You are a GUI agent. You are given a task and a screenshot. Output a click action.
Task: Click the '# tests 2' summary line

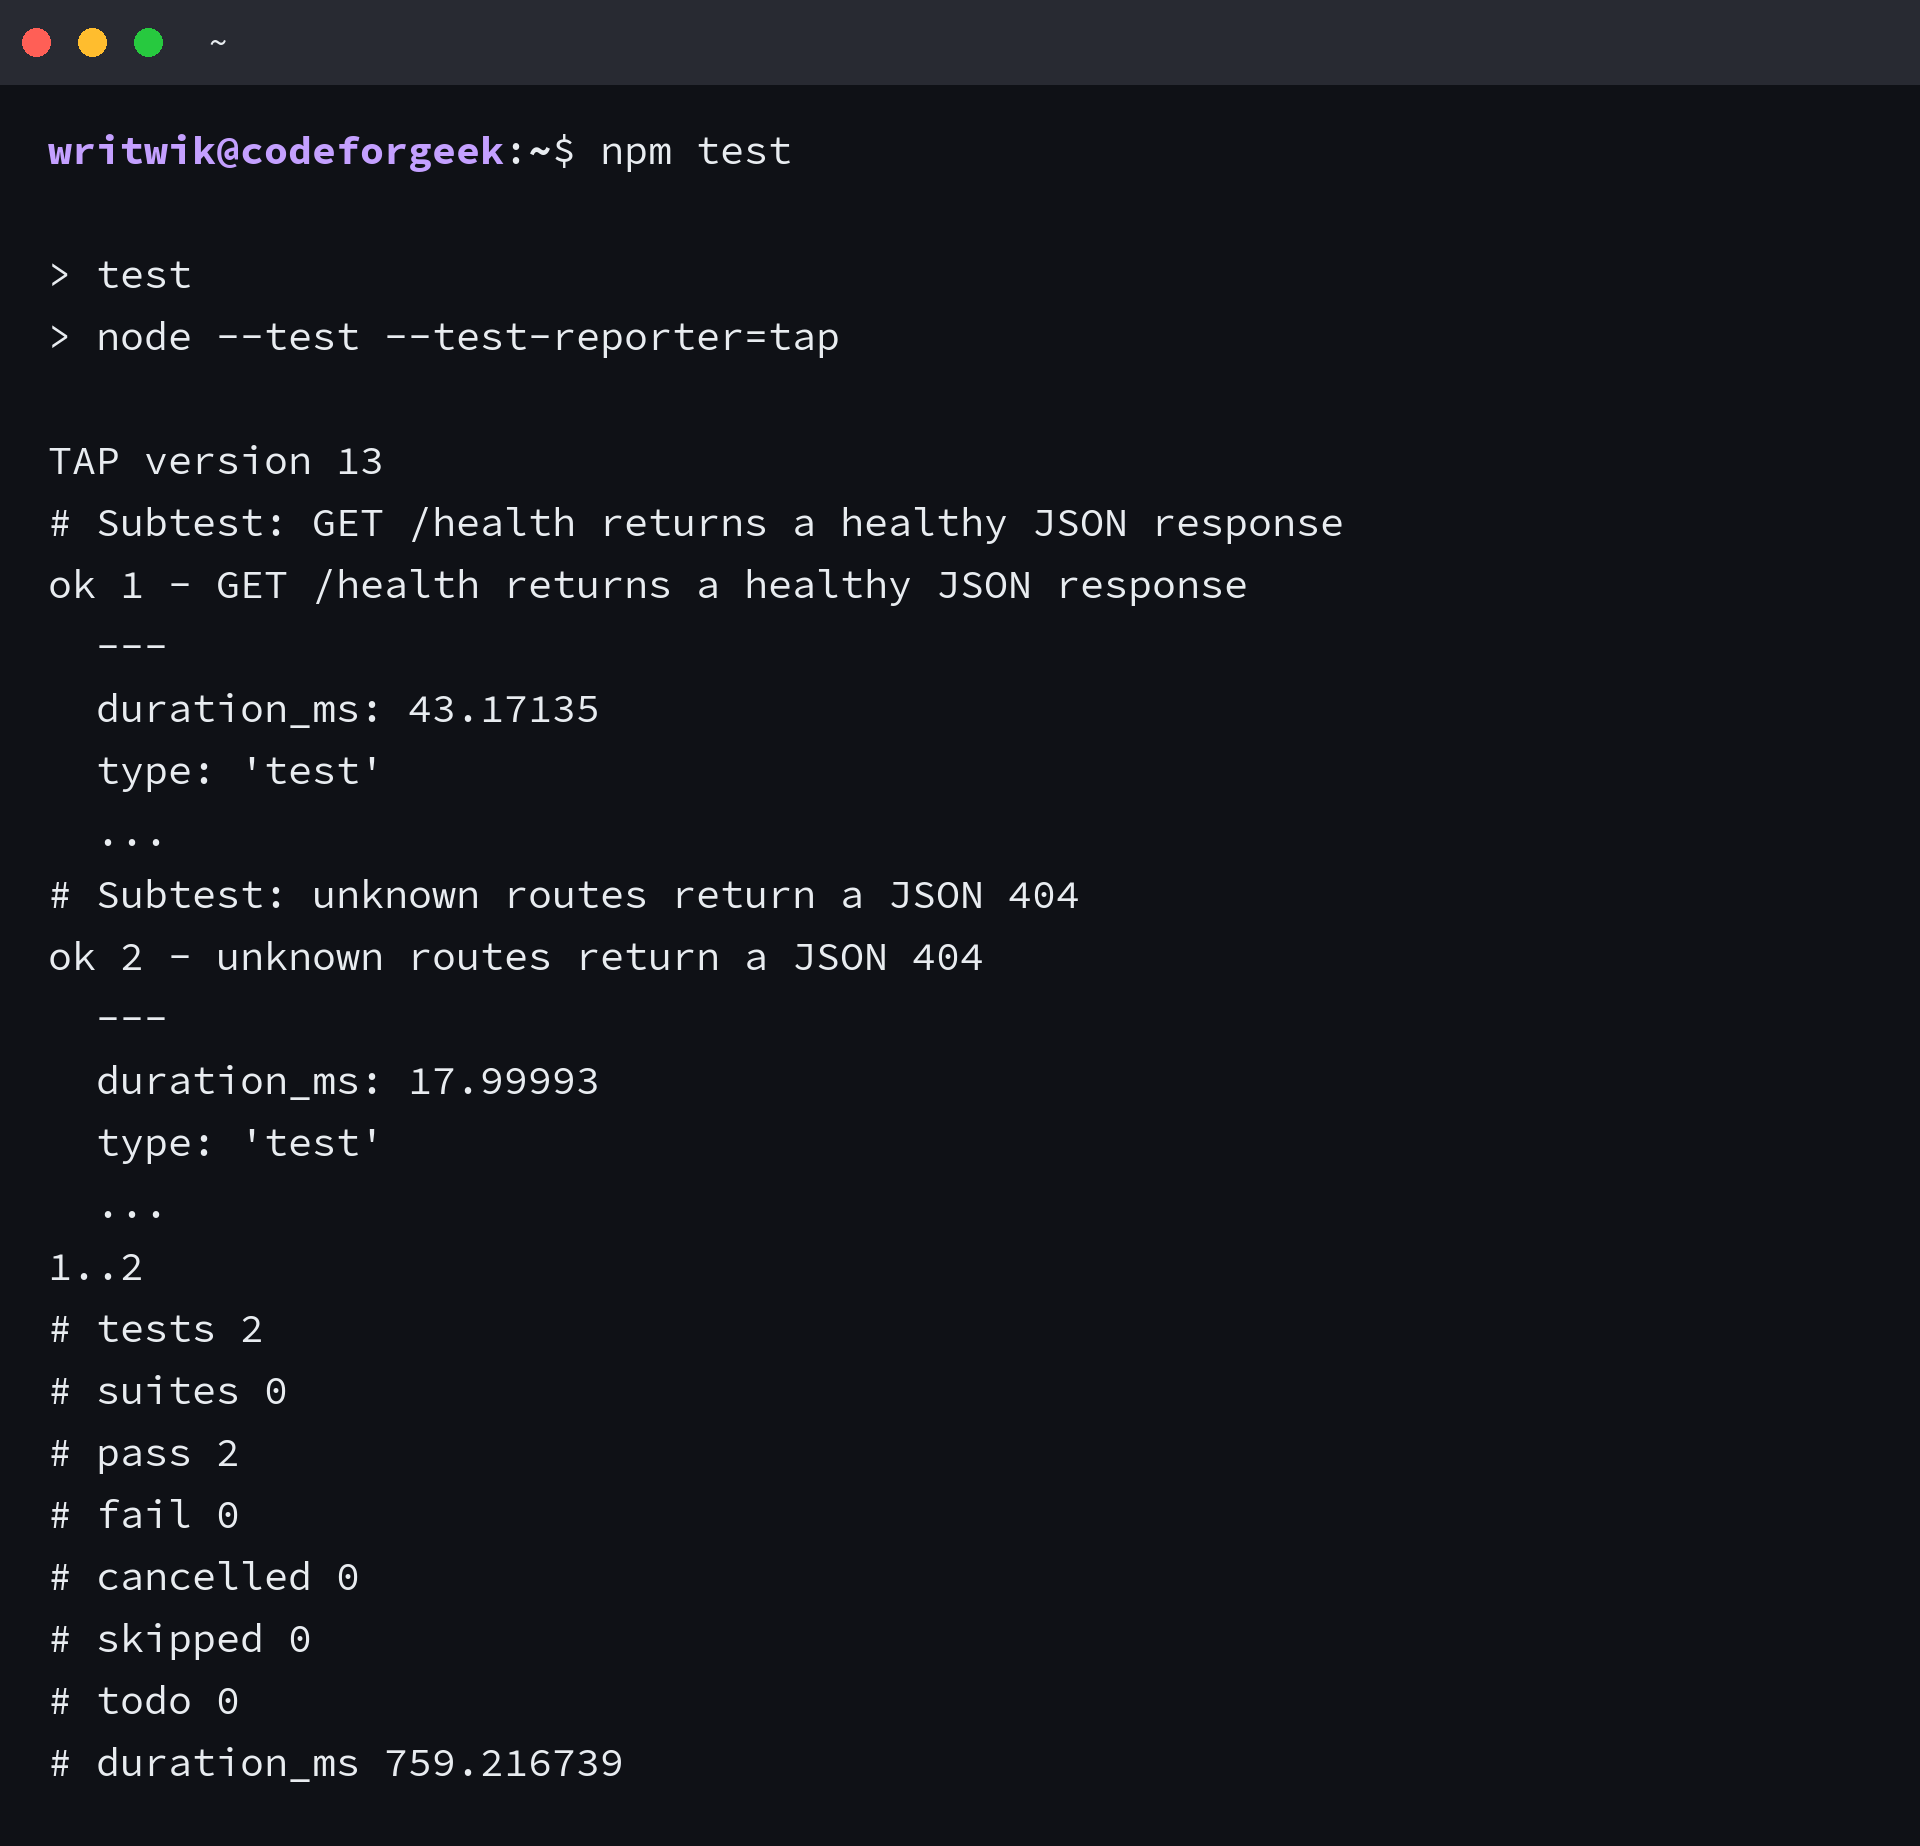[x=156, y=1330]
